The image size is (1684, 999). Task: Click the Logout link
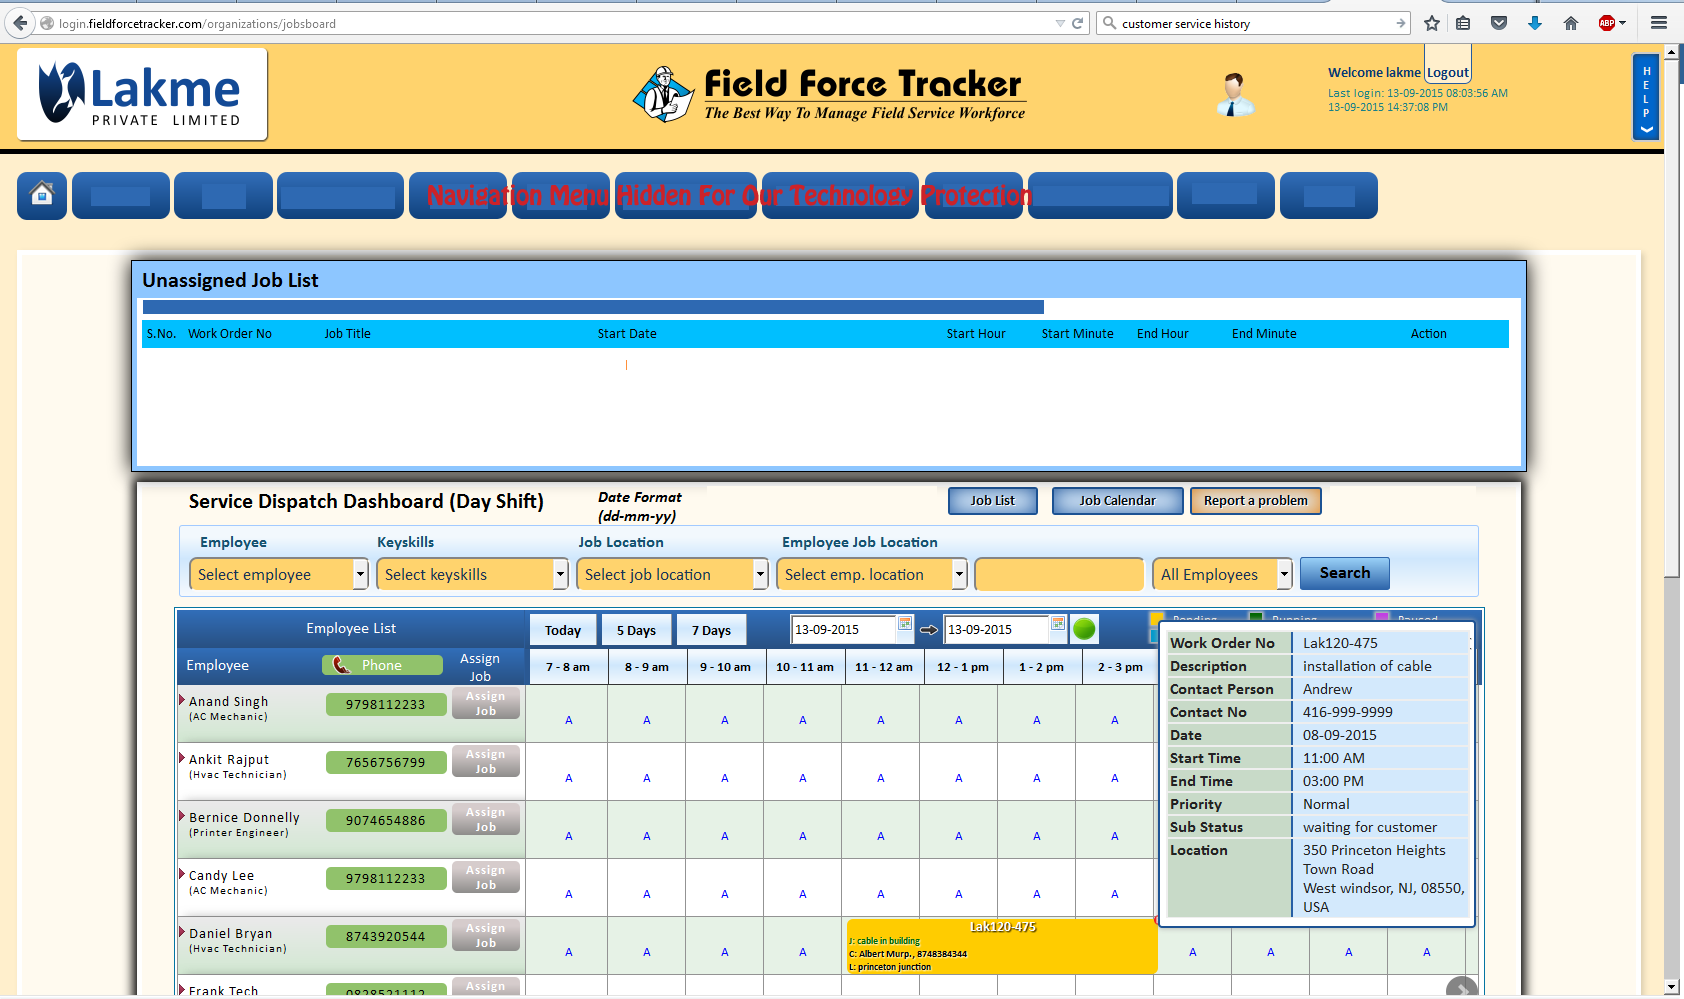tap(1447, 71)
